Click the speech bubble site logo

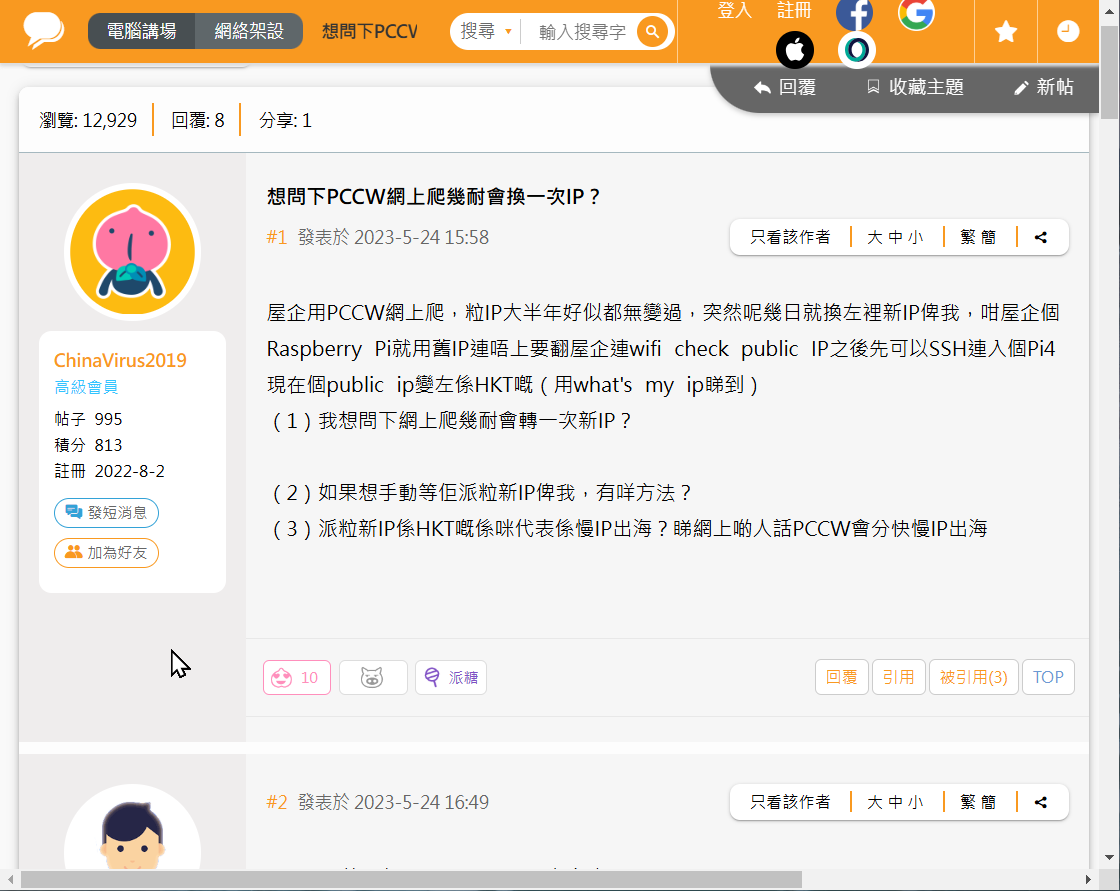click(44, 31)
